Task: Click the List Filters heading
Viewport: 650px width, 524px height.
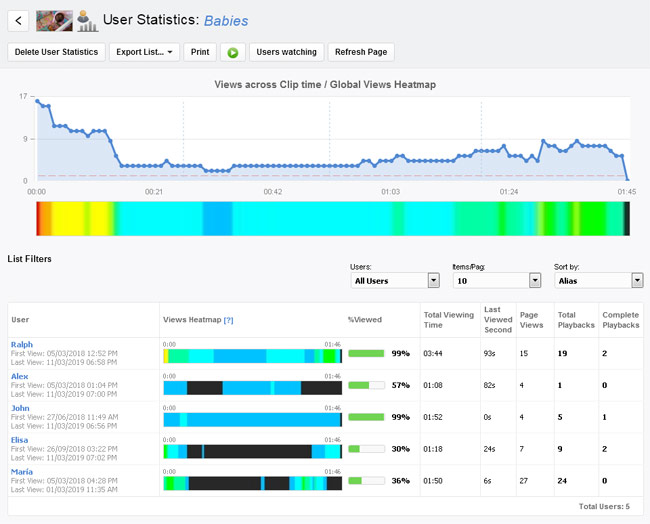Action: pyautogui.click(x=29, y=259)
